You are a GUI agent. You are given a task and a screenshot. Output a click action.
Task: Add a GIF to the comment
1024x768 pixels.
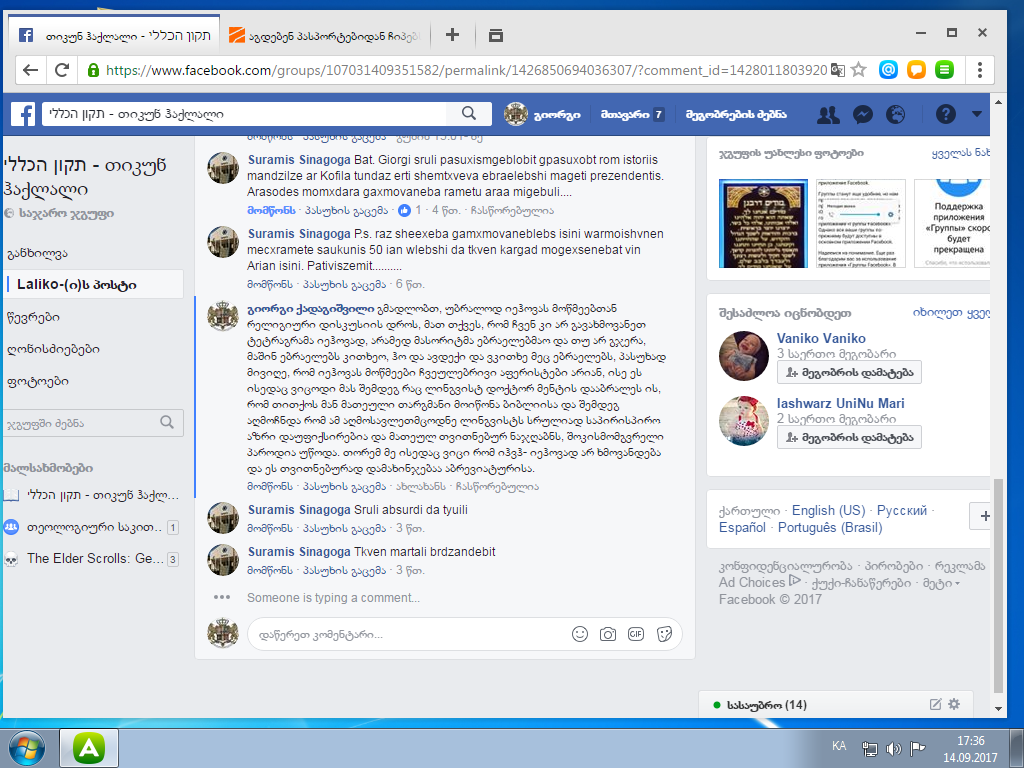click(x=636, y=634)
